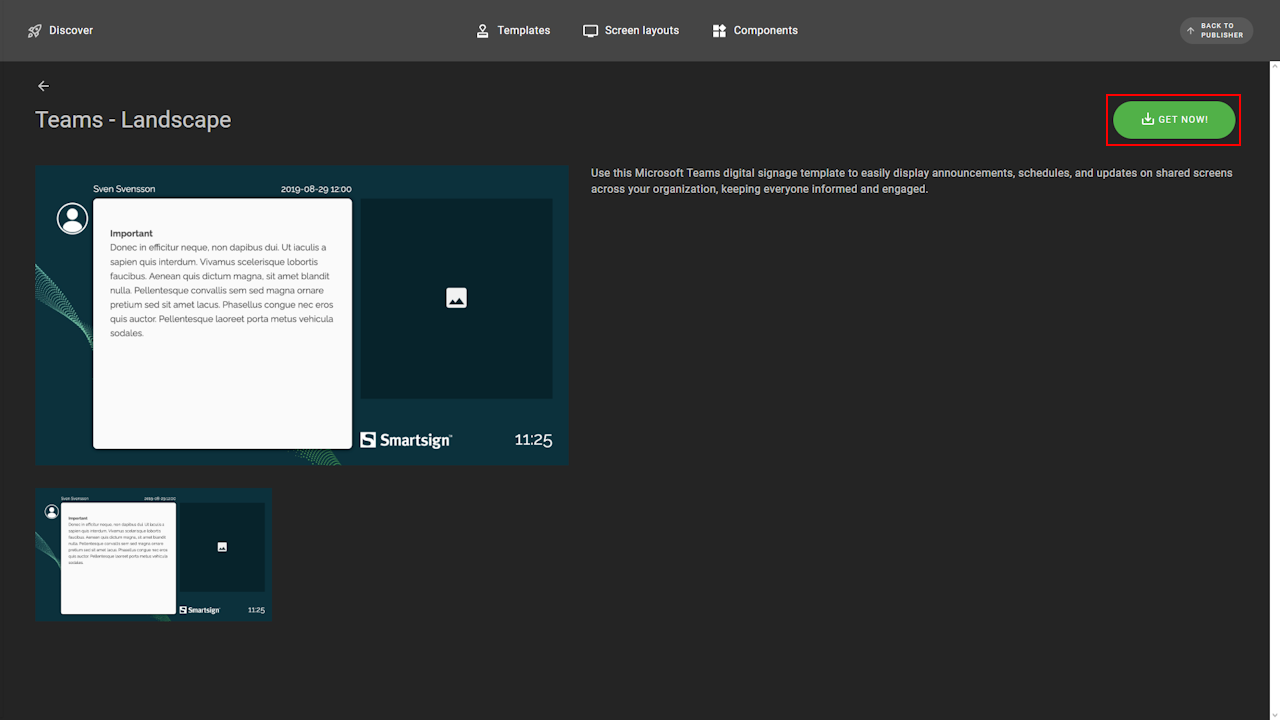Go back using the left arrow

[43, 86]
